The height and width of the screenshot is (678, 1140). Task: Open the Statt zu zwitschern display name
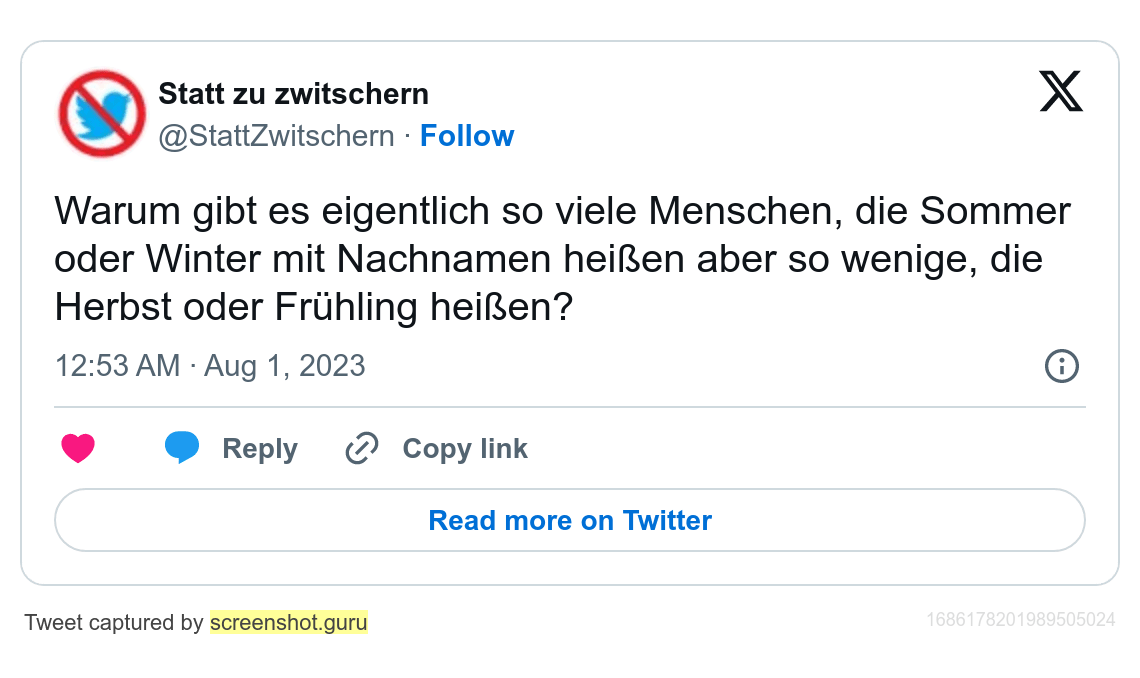tap(294, 94)
